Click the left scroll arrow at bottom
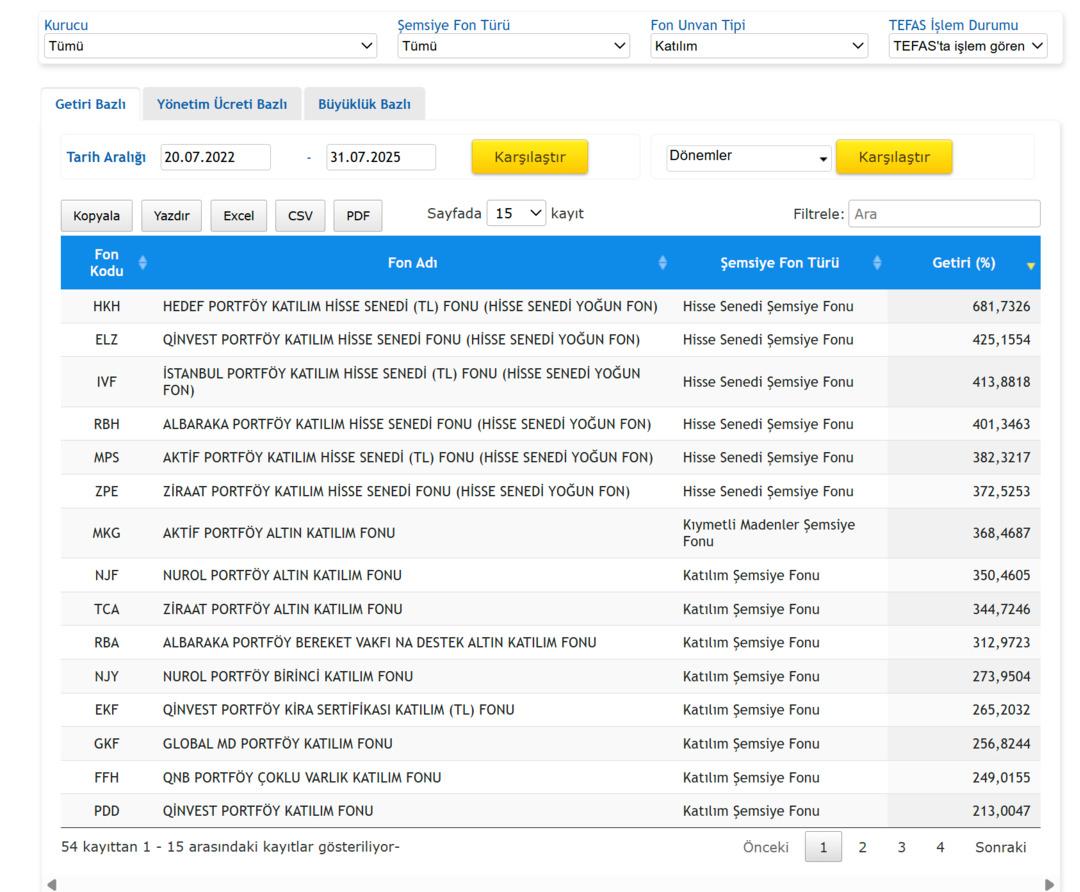 tap(52, 884)
